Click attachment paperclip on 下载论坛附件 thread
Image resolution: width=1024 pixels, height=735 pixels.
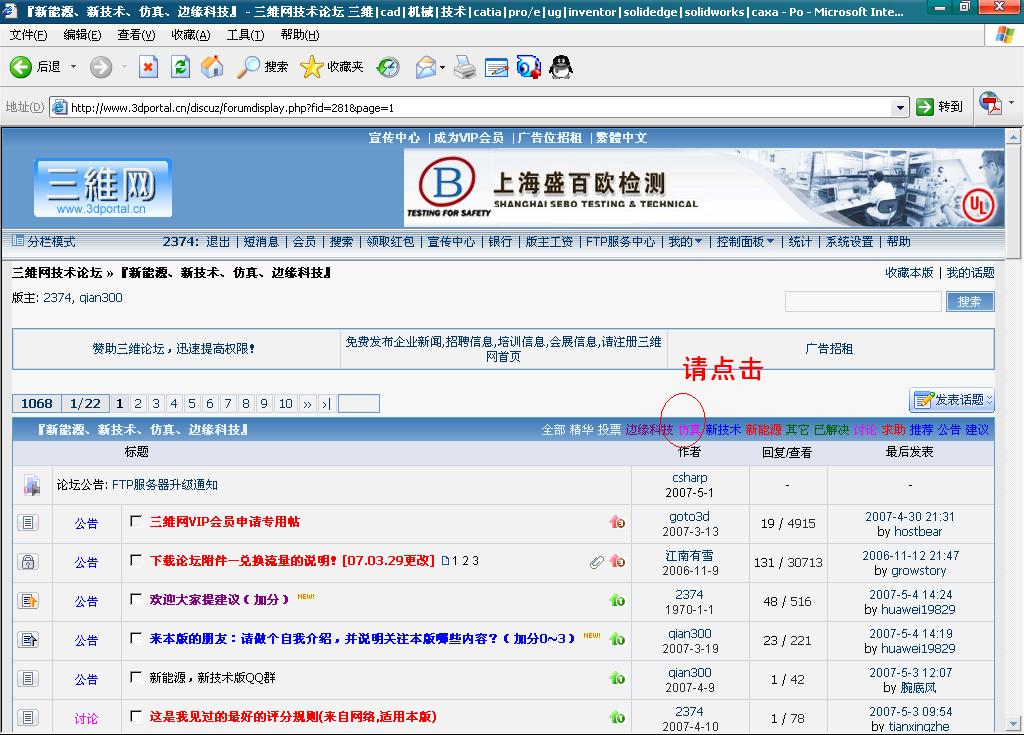click(596, 562)
